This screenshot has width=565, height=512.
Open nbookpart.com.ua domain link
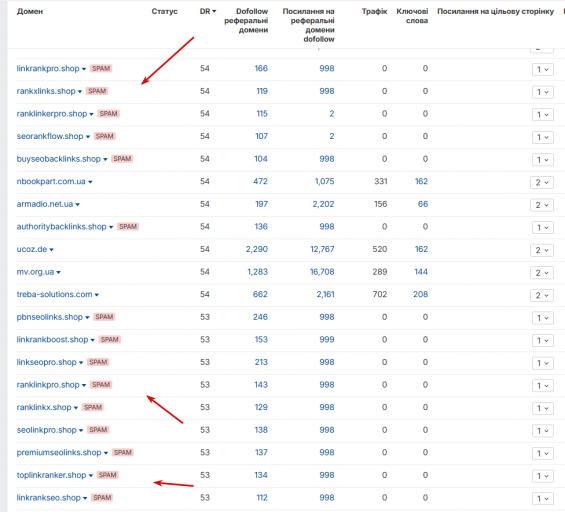tap(51, 181)
